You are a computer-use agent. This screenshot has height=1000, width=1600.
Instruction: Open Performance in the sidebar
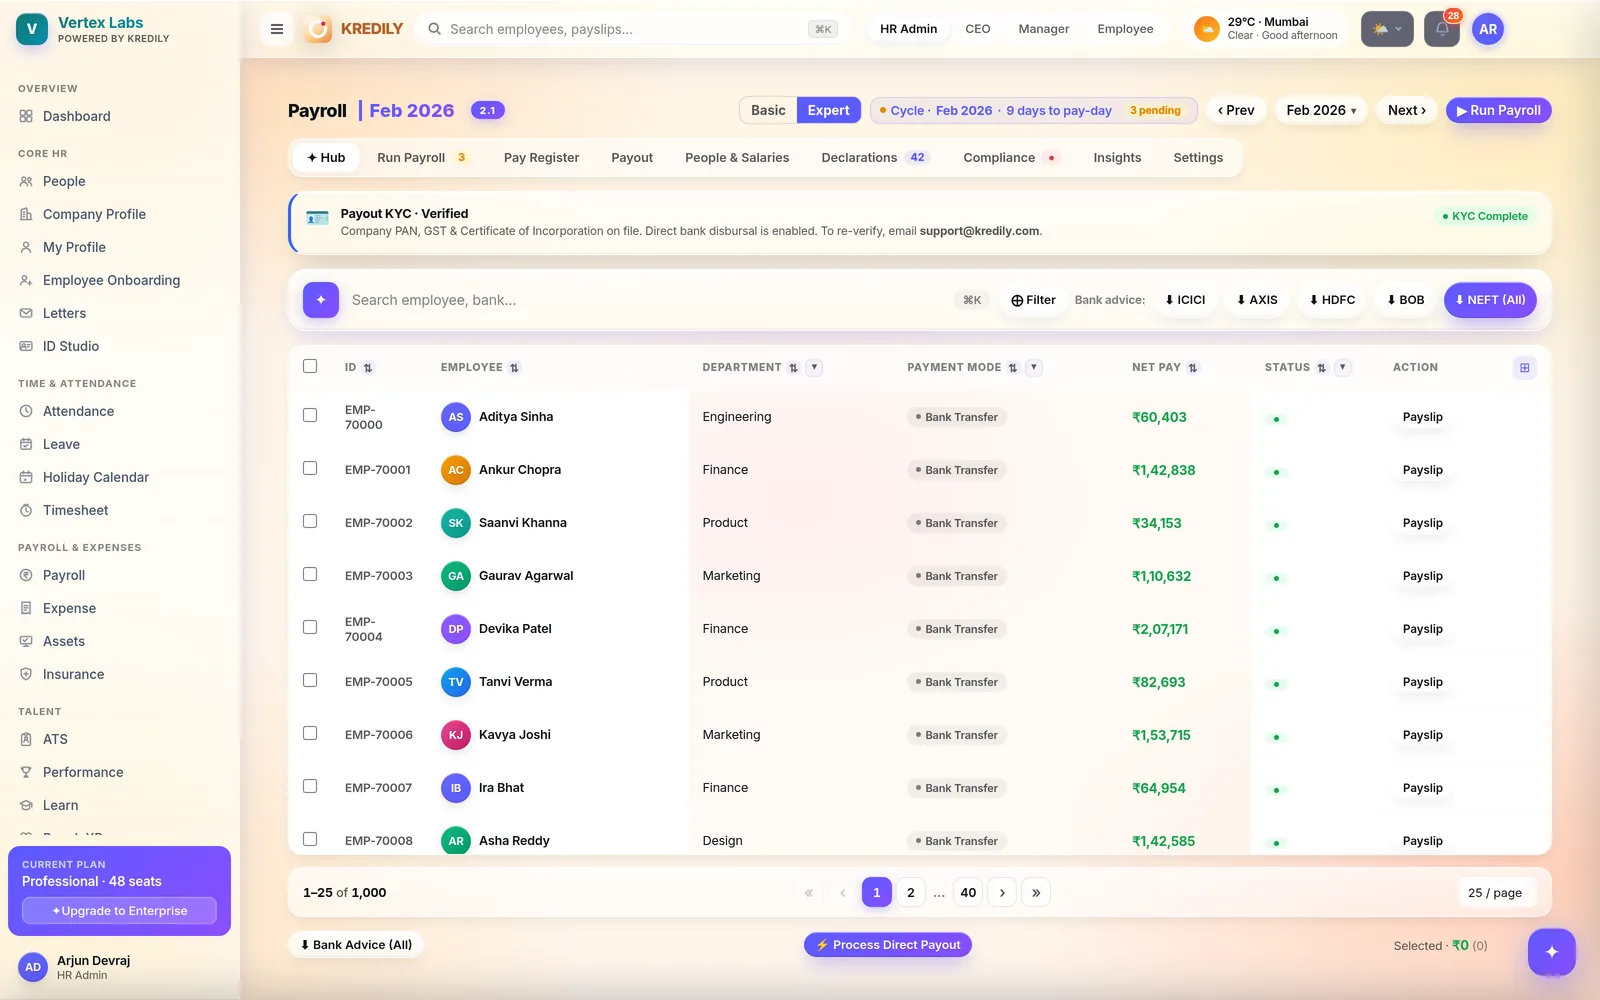pyautogui.click(x=83, y=772)
